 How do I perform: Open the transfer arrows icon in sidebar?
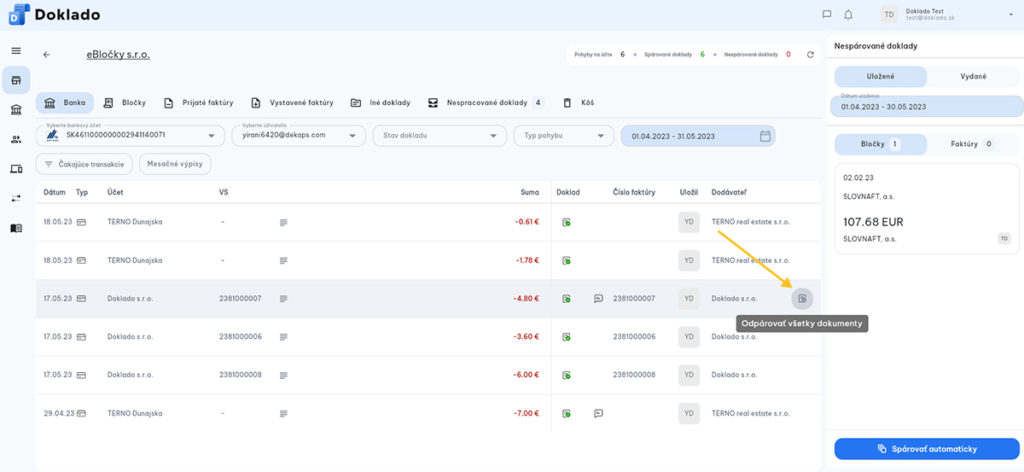click(x=16, y=198)
